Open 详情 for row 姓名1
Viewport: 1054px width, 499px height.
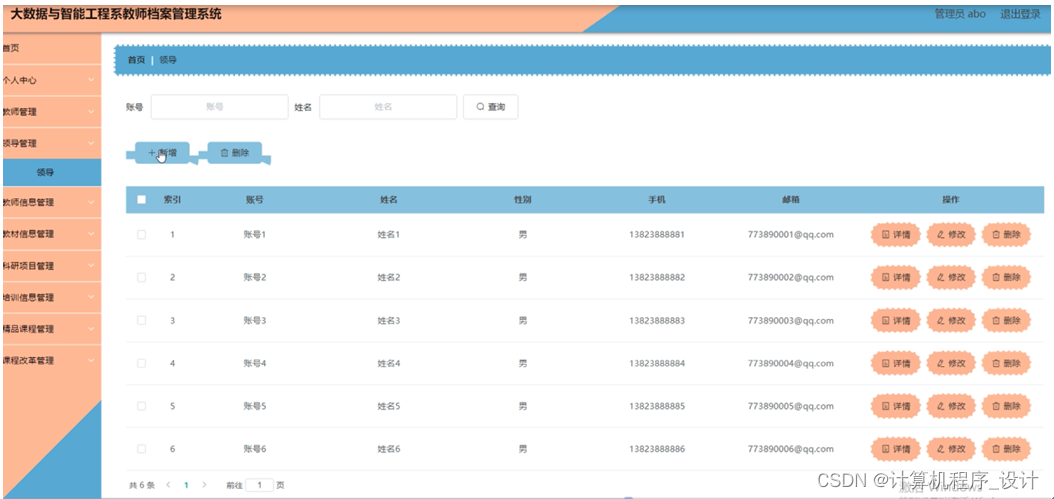(895, 235)
